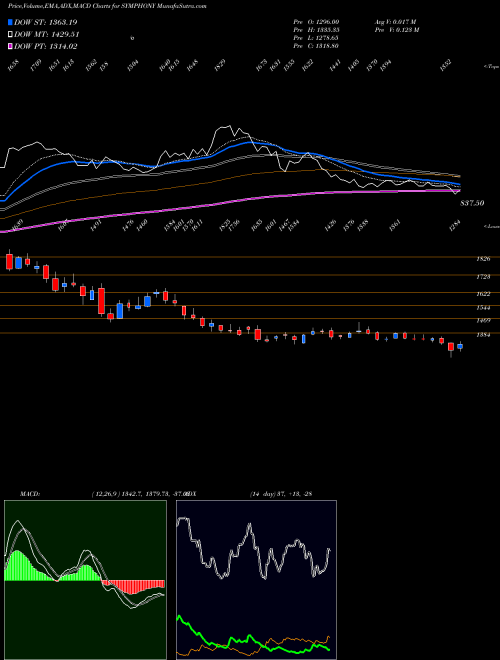
Task: Click the Pre O: 1296.00 value
Action: [316, 22]
